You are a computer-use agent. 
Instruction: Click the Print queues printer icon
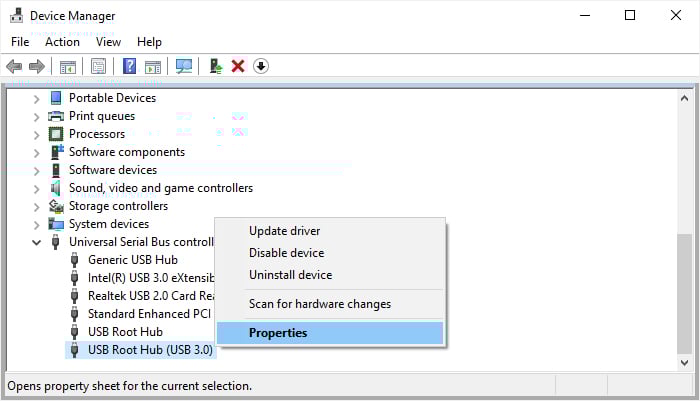click(x=56, y=116)
